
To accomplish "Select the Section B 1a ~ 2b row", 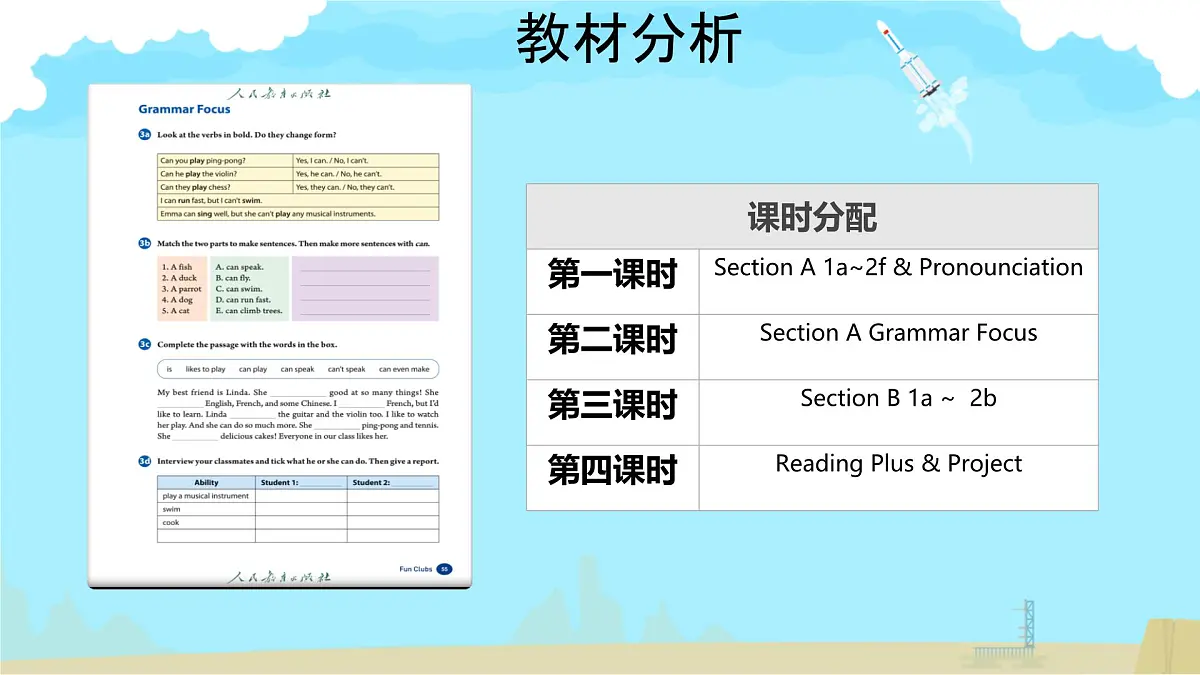I will coord(898,398).
